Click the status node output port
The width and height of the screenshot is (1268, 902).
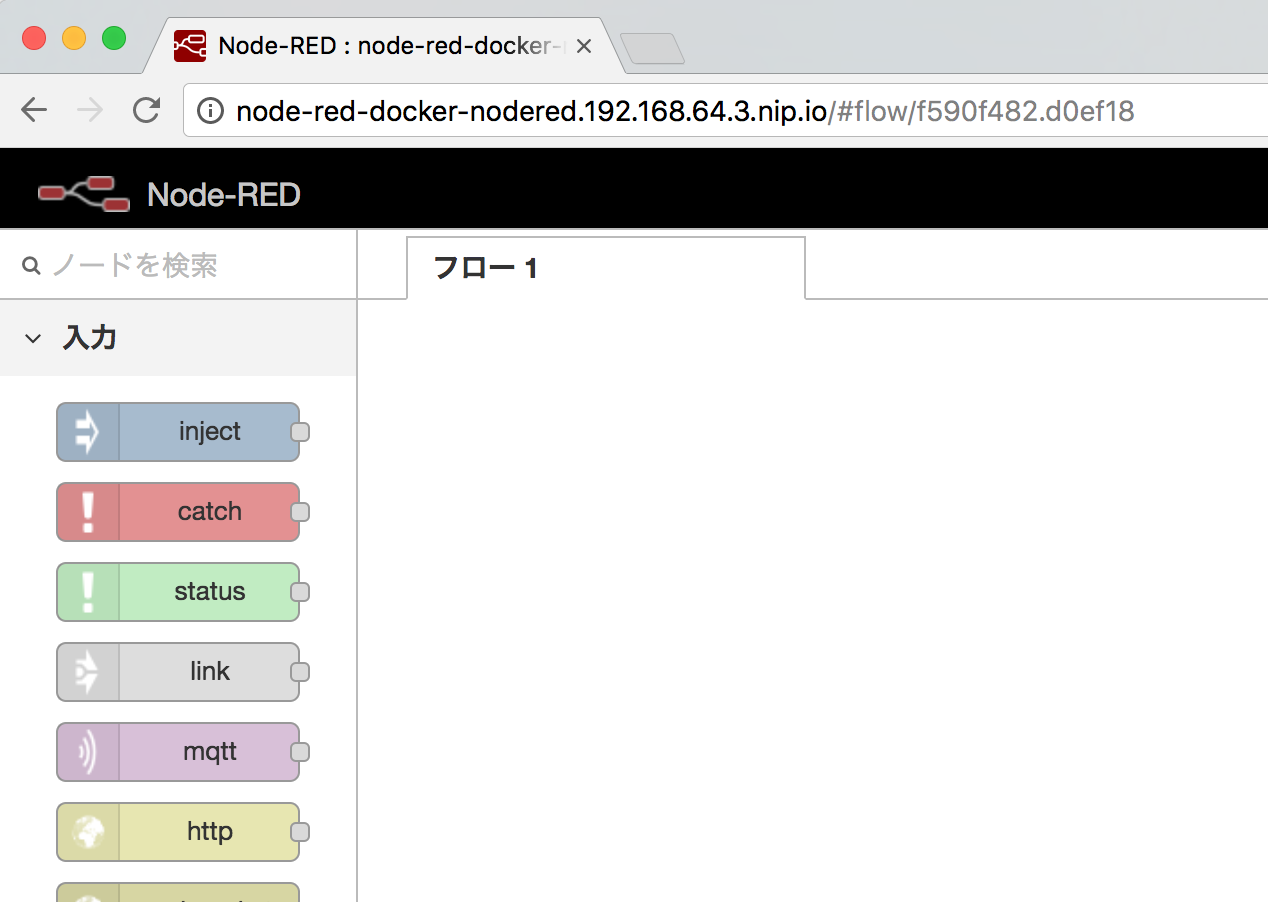tap(300, 592)
